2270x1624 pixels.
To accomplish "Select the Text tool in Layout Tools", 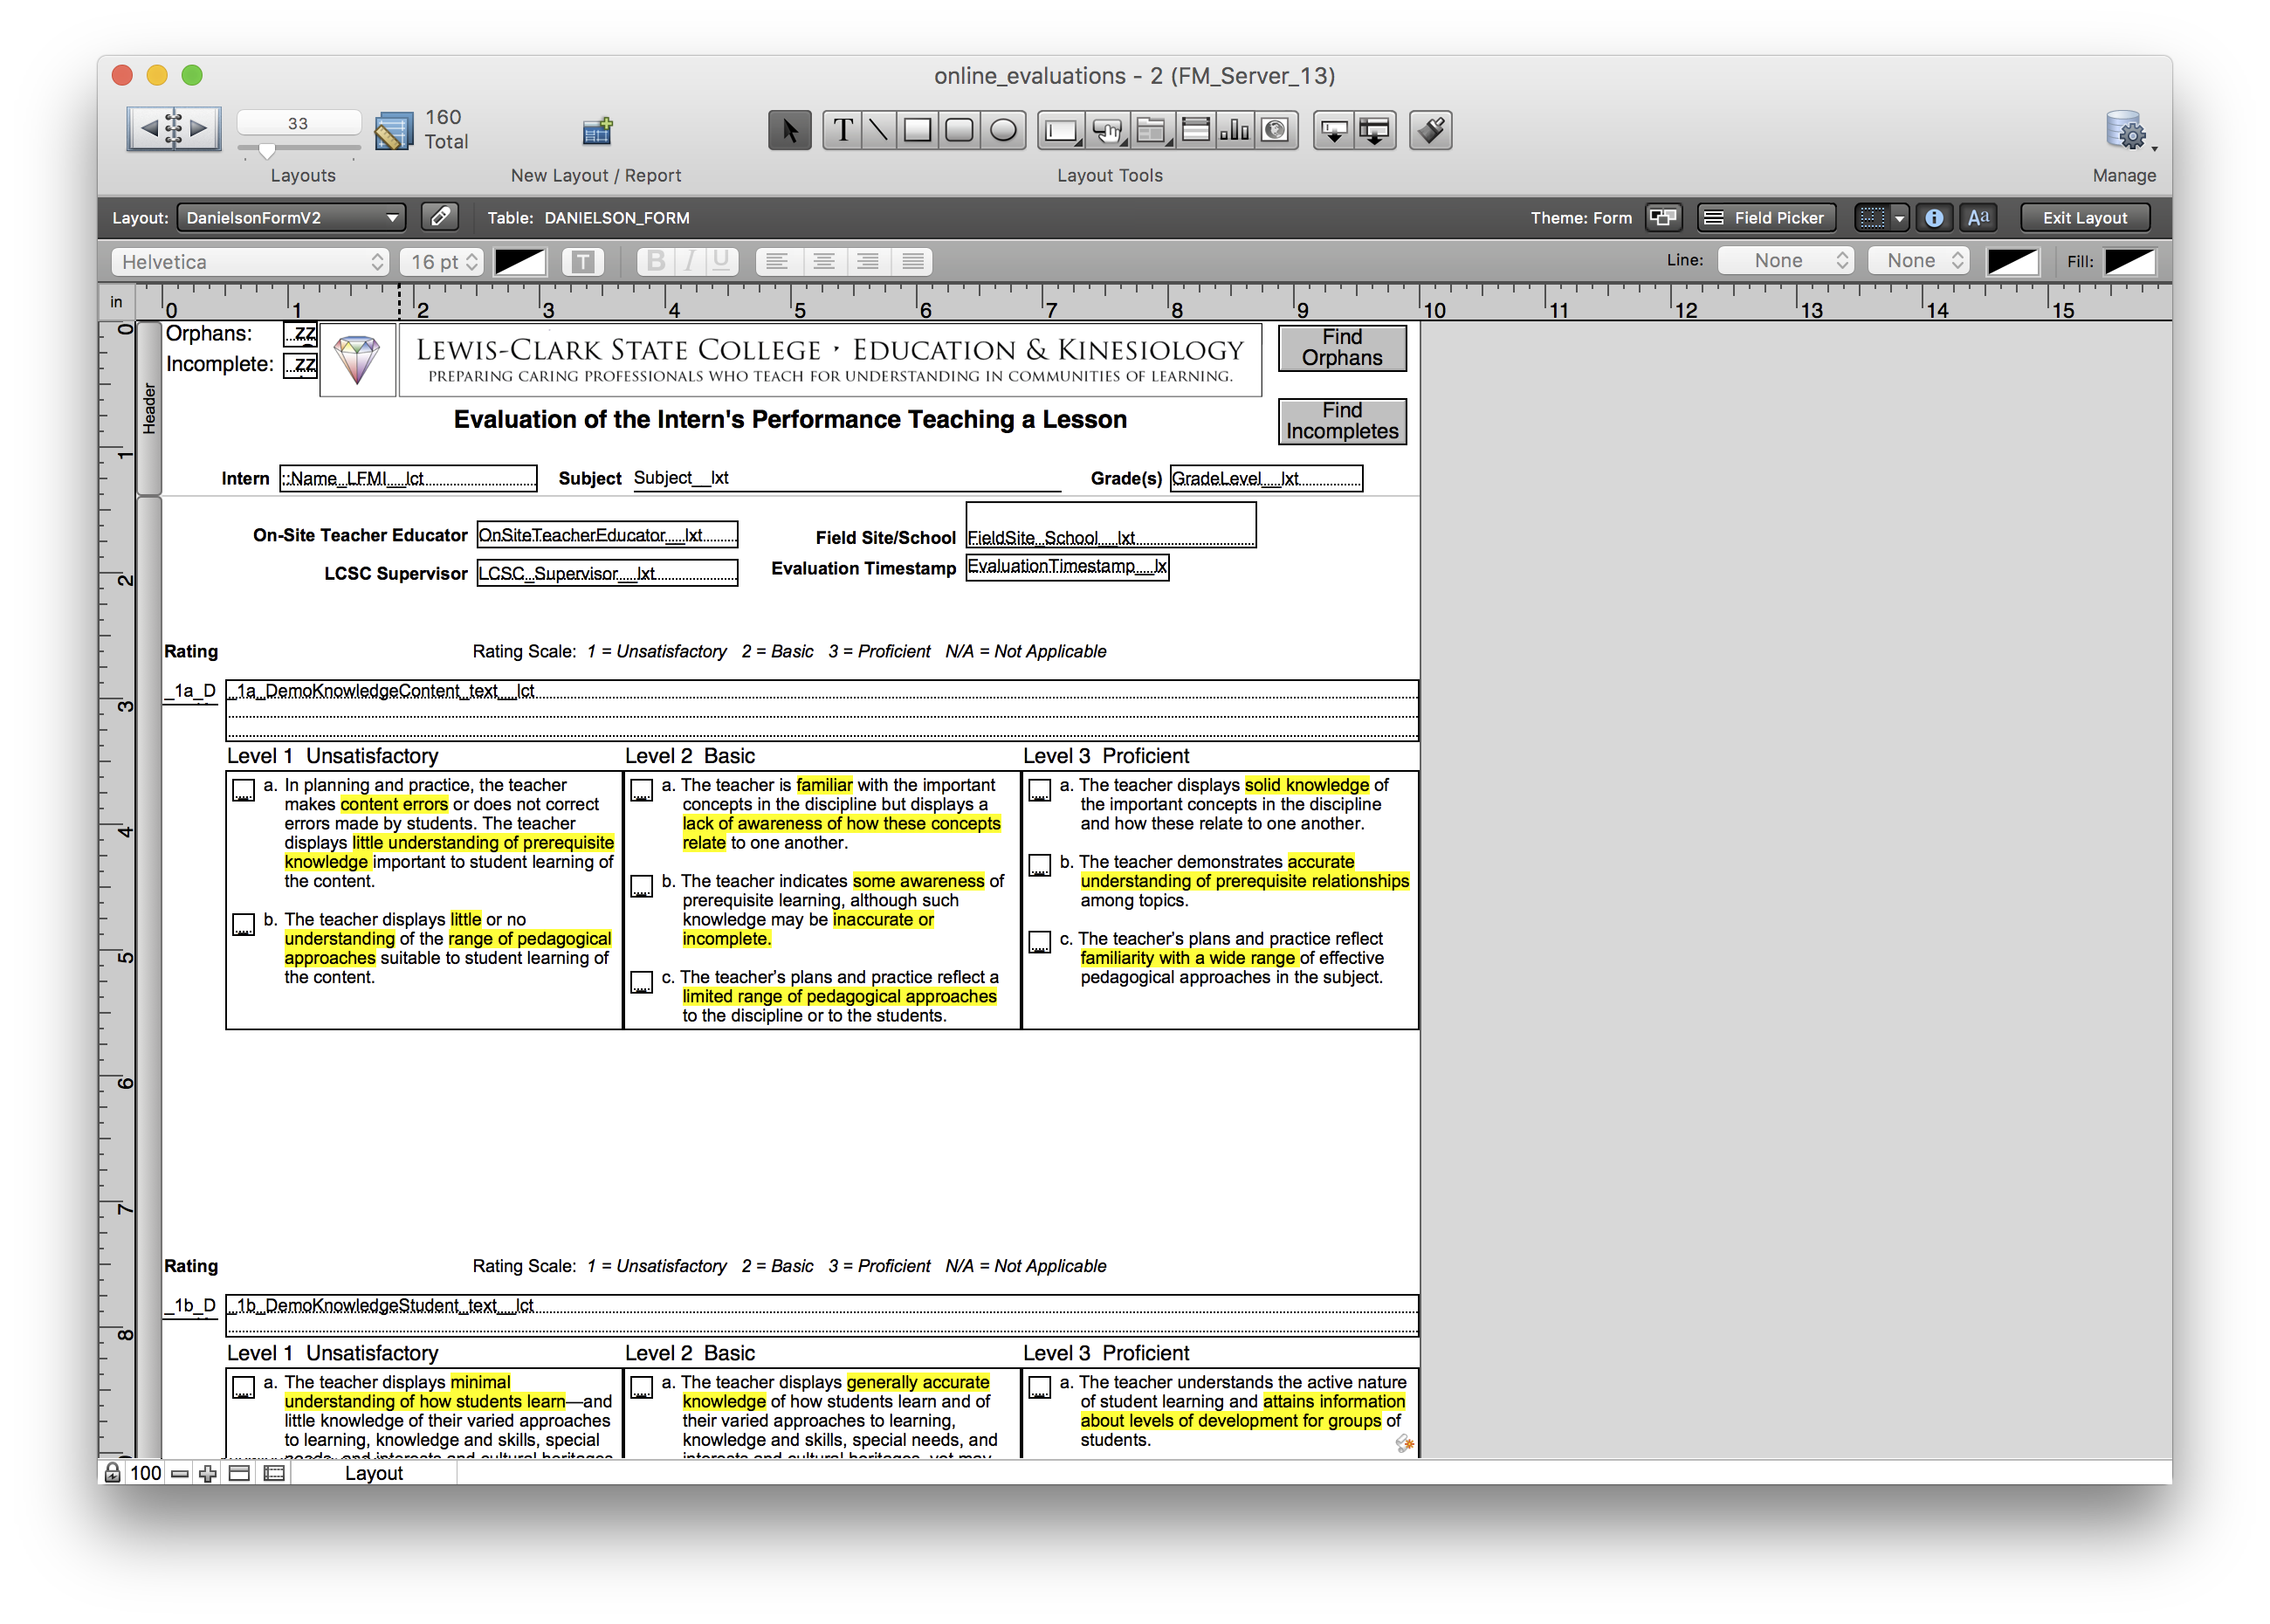I will pos(843,131).
